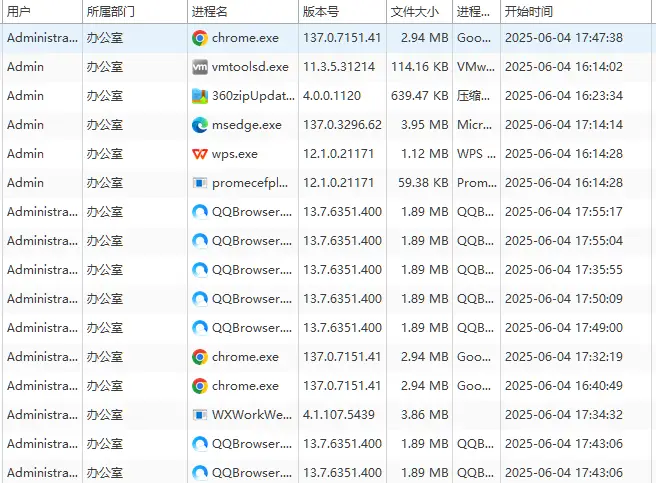Click the QQBrowser icon in the 17:50:09 row
Viewport: 656px width, 483px height.
200,299
